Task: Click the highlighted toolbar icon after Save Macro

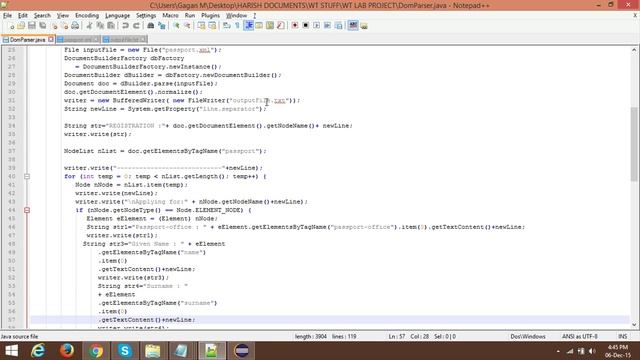Action: coord(353,26)
